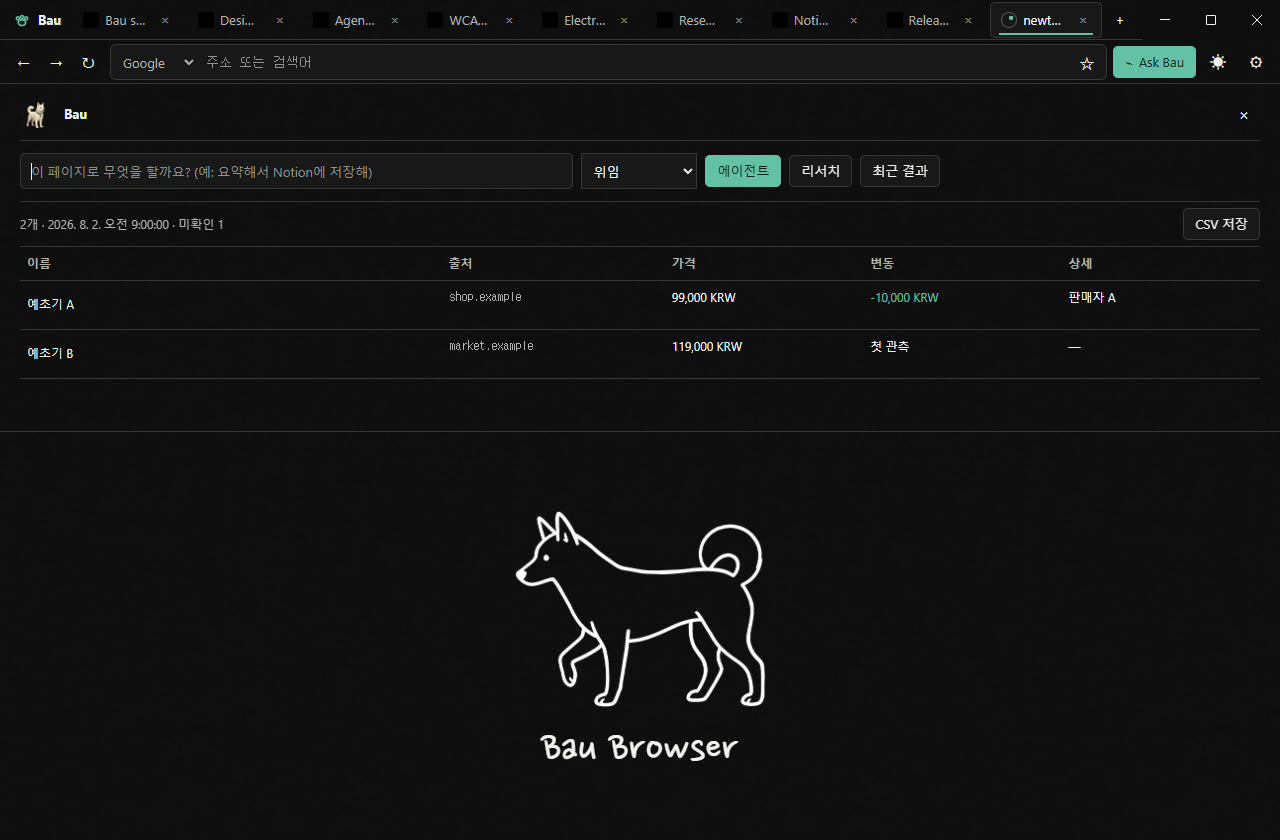Viewport: 1280px width, 840px height.
Task: Click the CSV 저장 button
Action: [x=1221, y=224]
